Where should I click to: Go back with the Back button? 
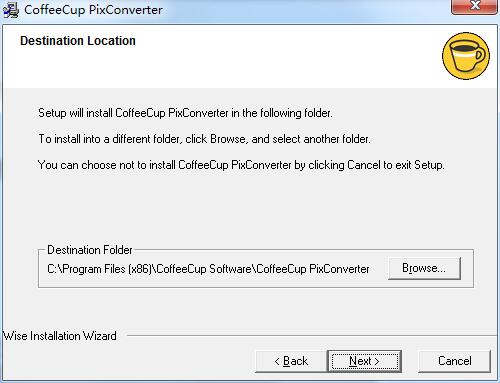291,361
